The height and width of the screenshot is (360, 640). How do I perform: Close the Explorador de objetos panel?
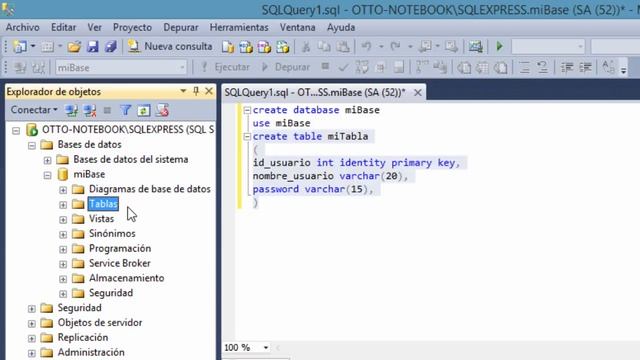[x=209, y=91]
